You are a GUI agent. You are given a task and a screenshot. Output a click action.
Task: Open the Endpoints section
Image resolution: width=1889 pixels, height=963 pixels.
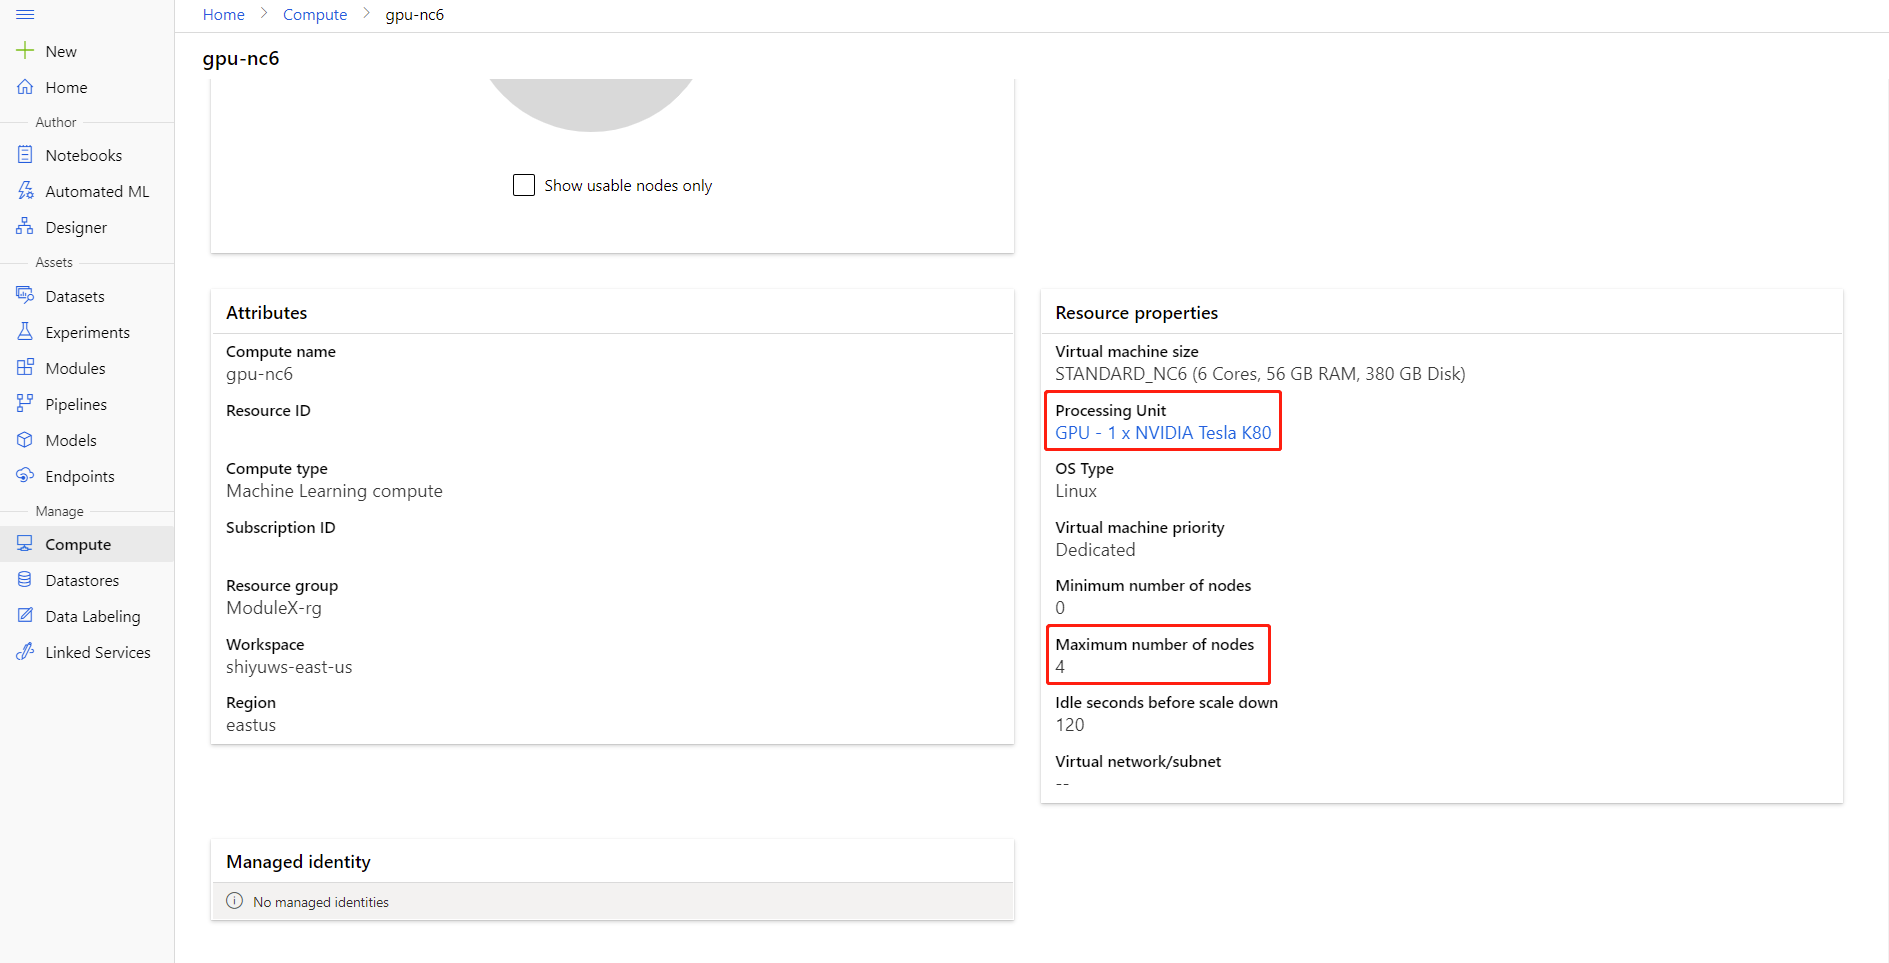[x=25, y=475]
